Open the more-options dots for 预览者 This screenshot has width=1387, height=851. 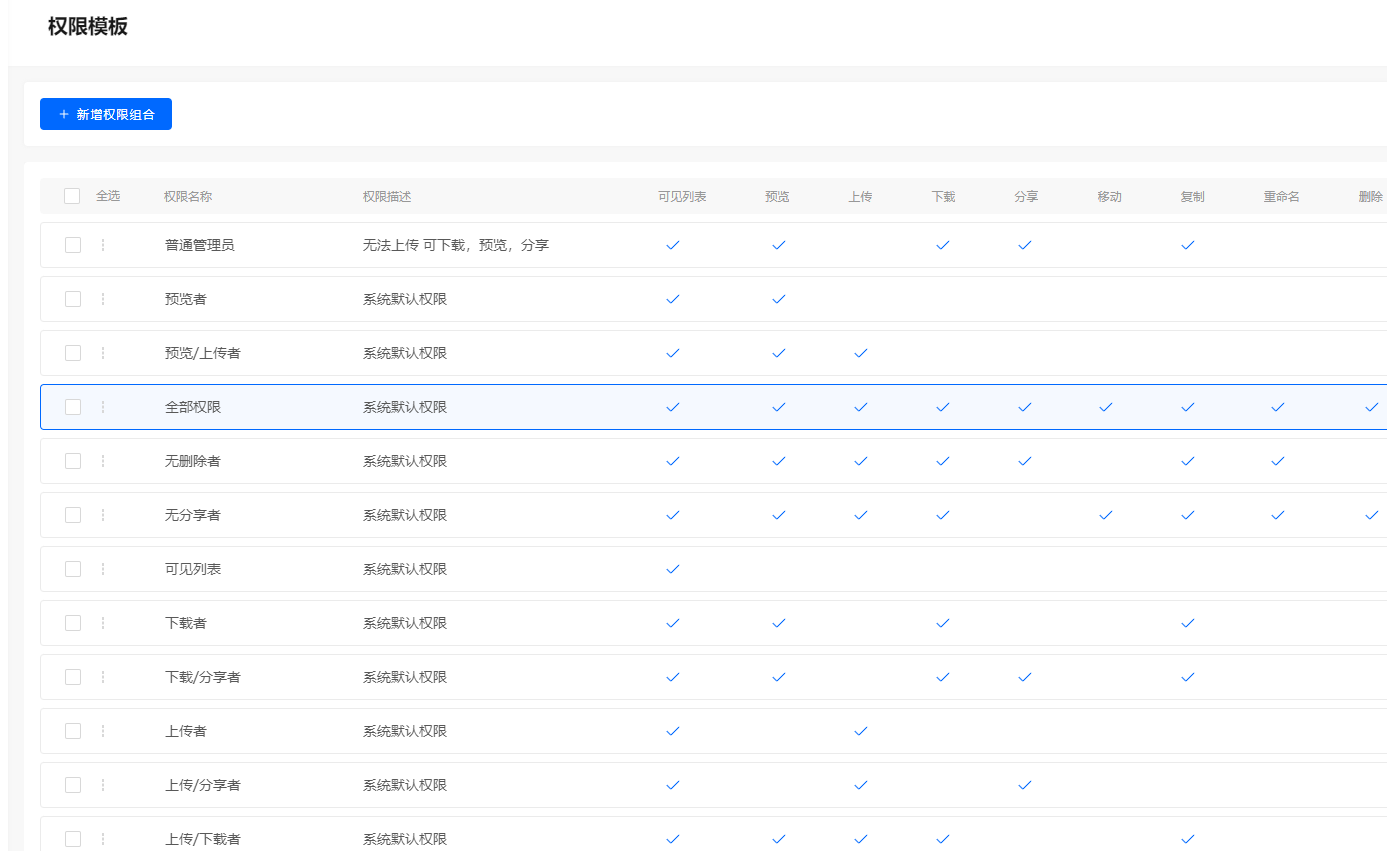click(x=103, y=299)
